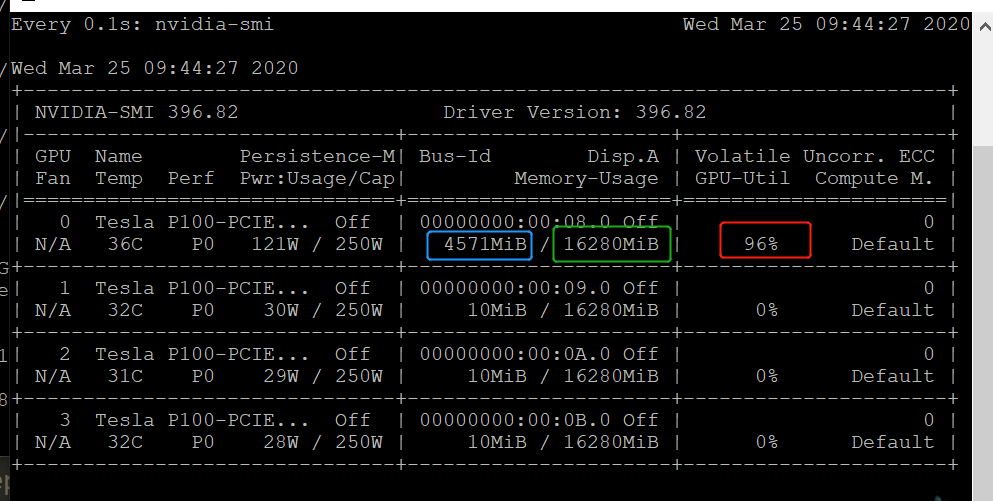Click the "Temp" column header
The image size is (993, 501).
[118, 179]
